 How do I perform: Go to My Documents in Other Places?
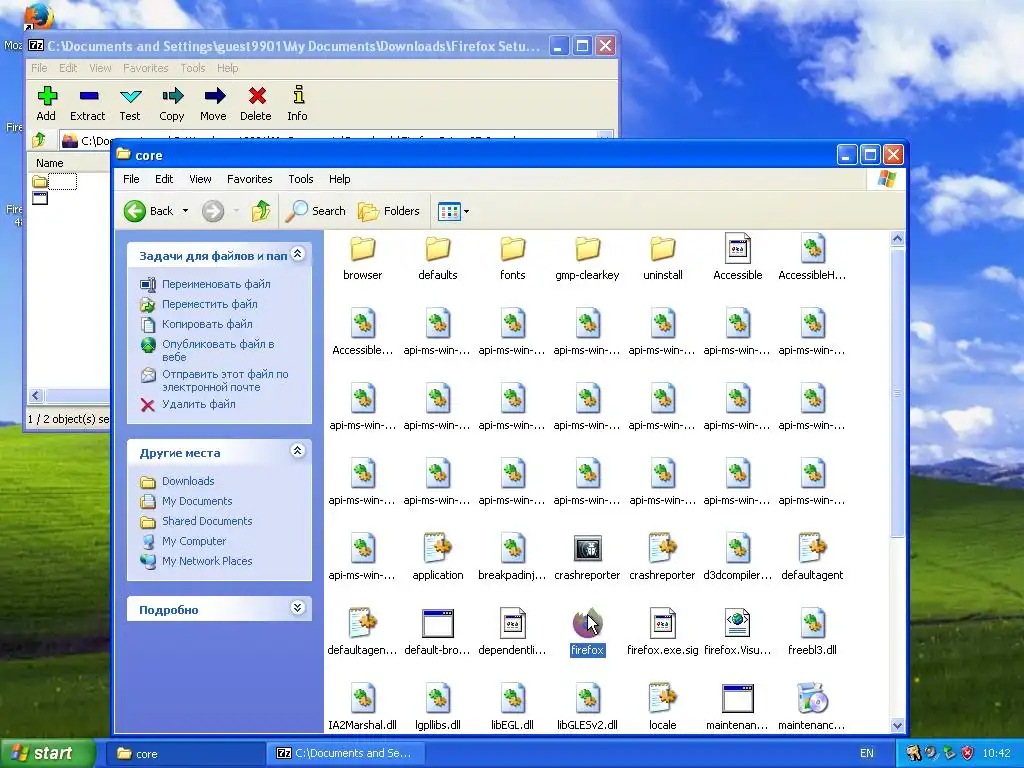pos(197,502)
